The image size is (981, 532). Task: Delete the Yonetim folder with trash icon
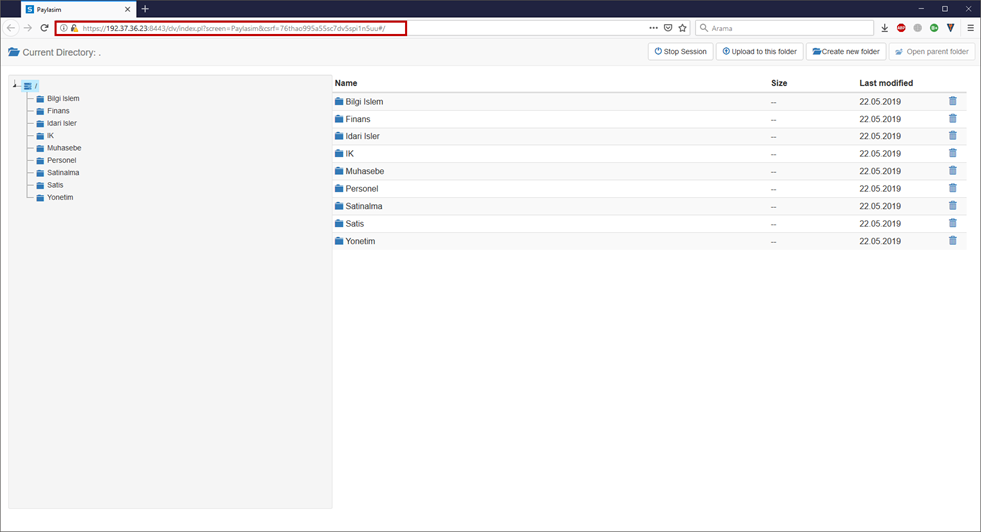click(x=952, y=240)
